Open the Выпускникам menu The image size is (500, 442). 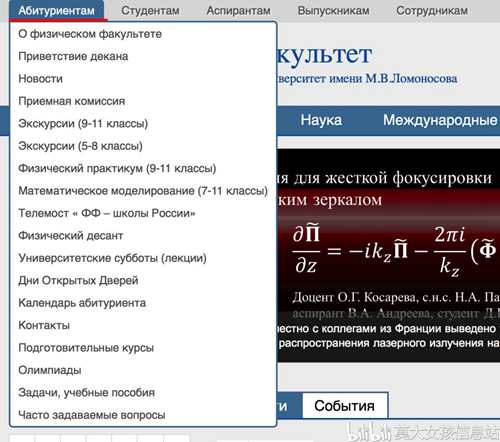[x=333, y=11]
